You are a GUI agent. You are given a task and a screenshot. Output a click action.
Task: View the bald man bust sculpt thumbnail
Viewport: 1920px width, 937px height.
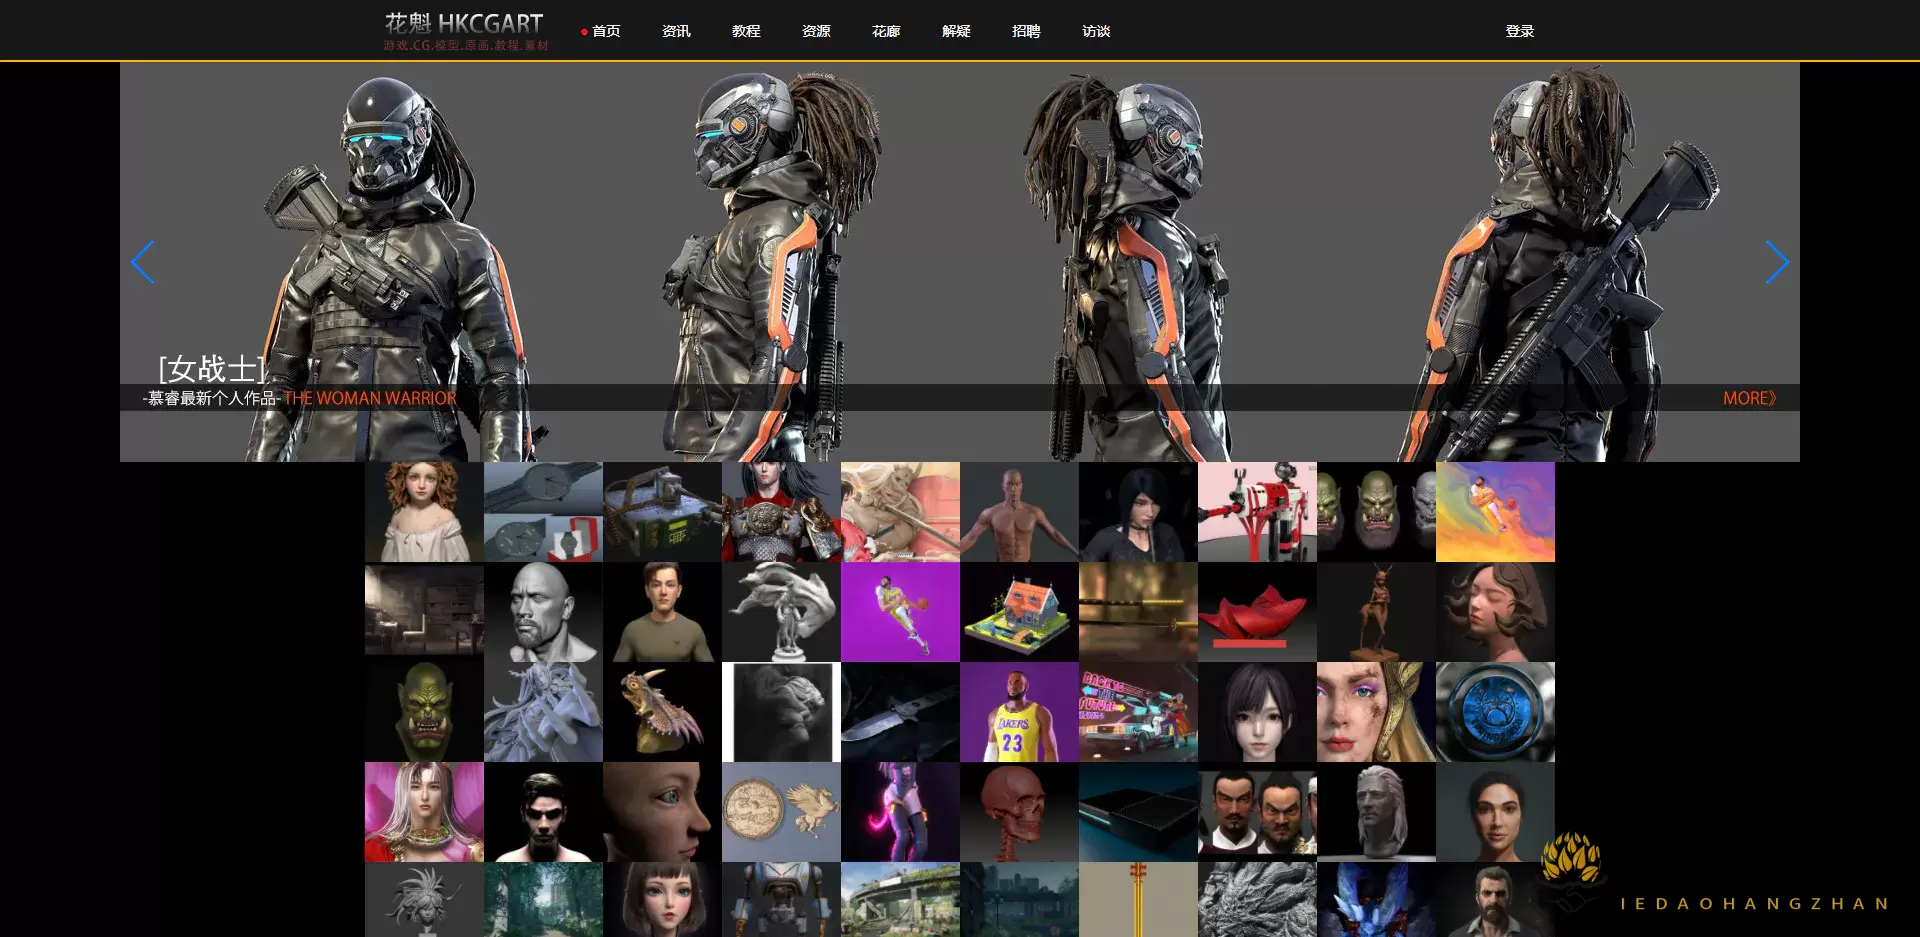pyautogui.click(x=543, y=612)
